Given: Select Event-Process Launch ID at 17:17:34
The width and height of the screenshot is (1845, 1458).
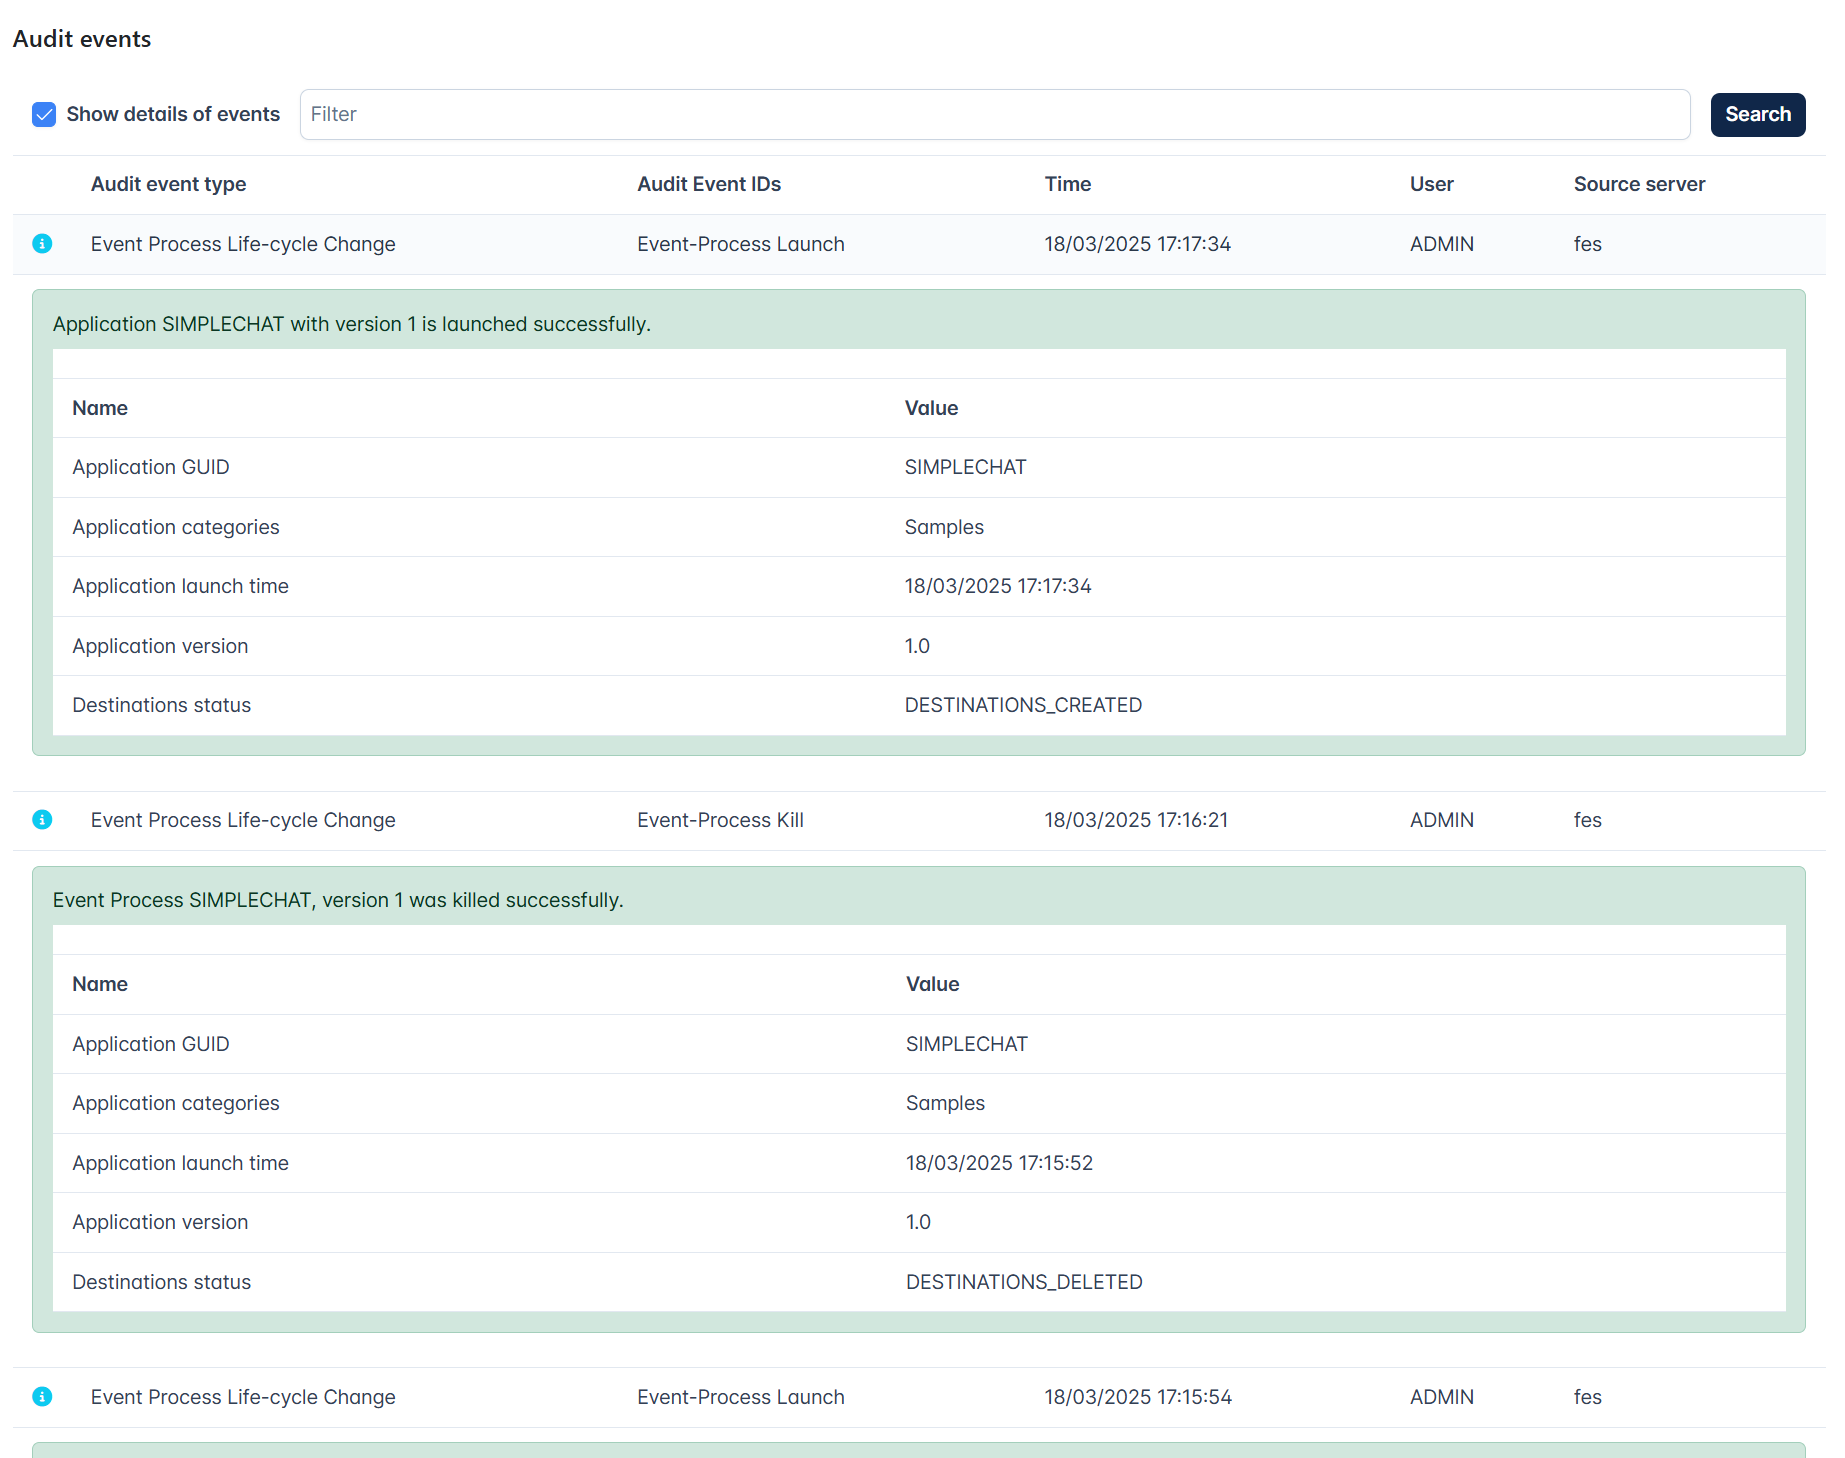Looking at the screenshot, I should tap(740, 244).
